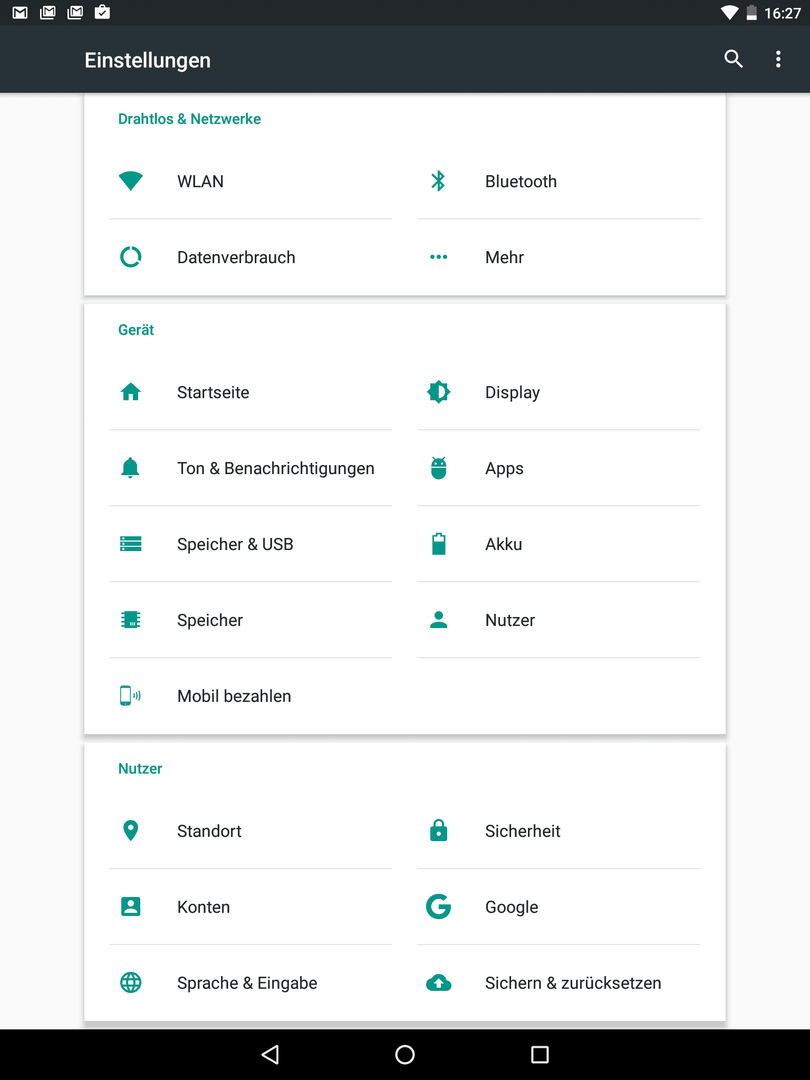810x1080 pixels.
Task: Tap the search magnifier icon
Action: click(x=734, y=59)
